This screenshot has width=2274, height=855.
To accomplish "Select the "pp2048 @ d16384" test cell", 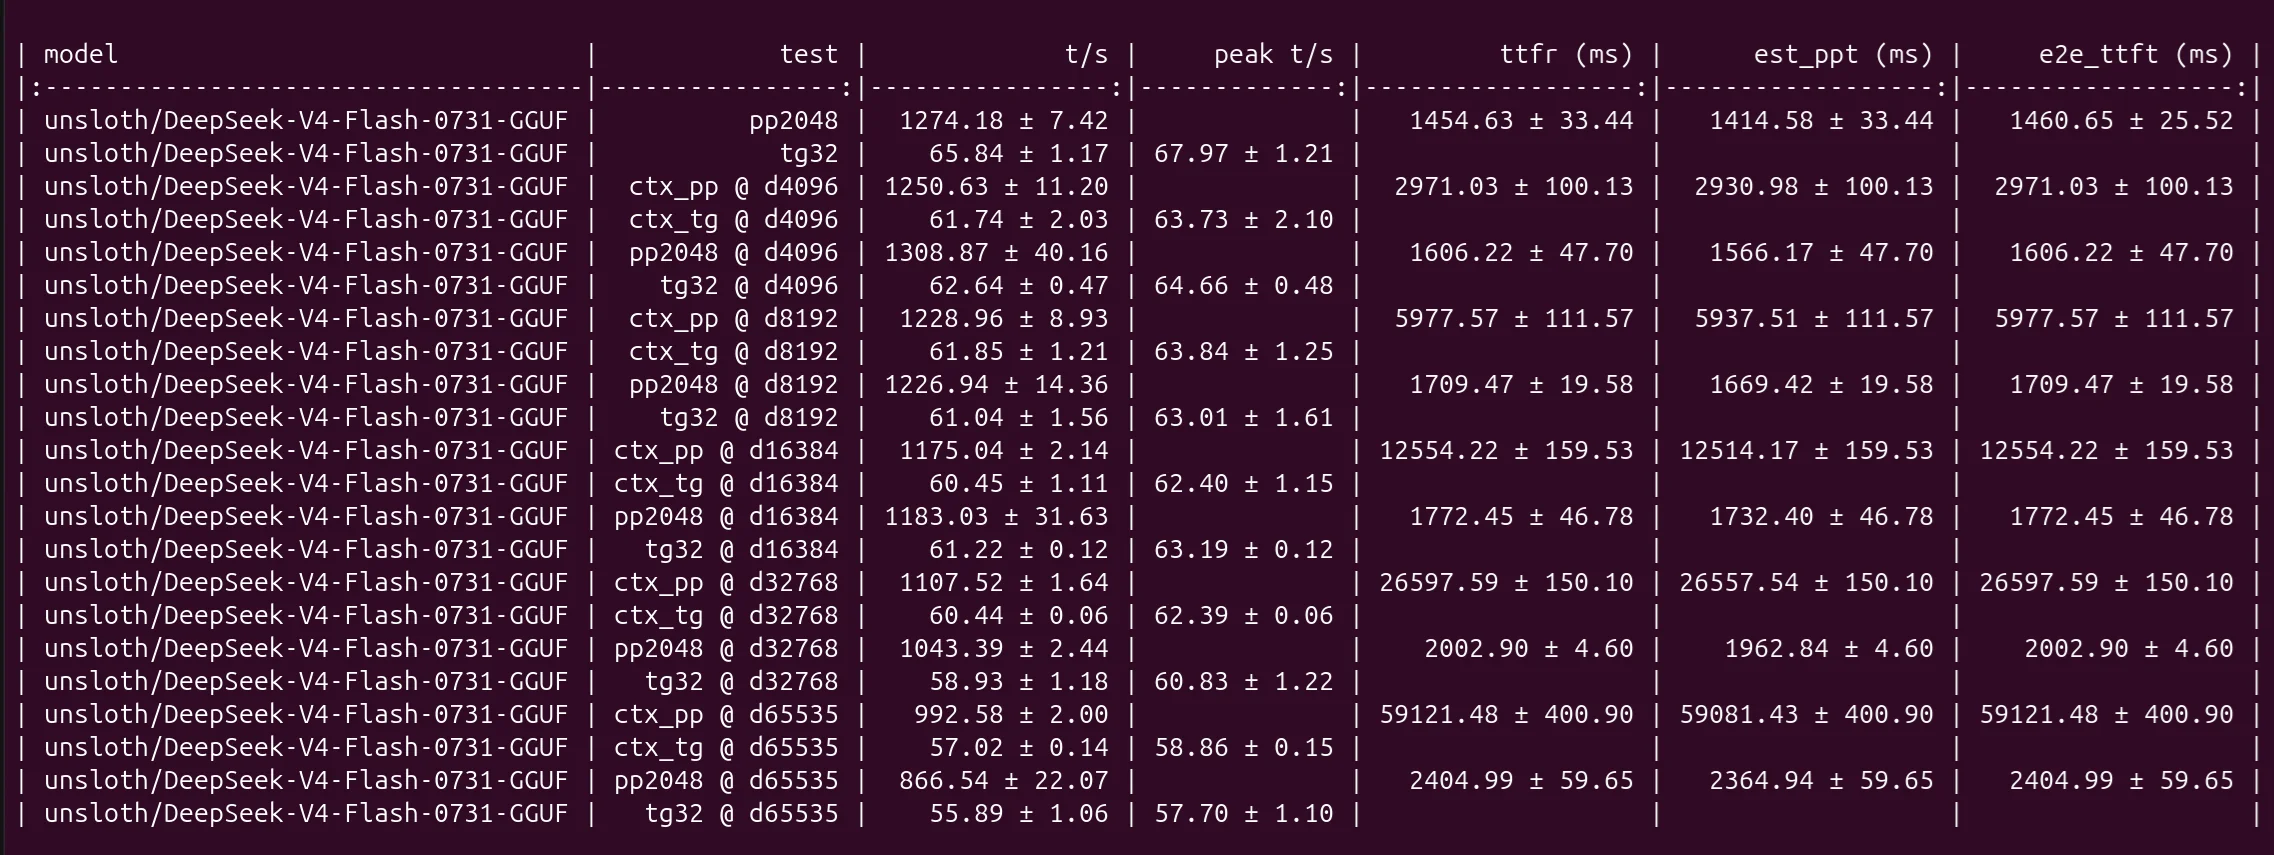I will (726, 516).
